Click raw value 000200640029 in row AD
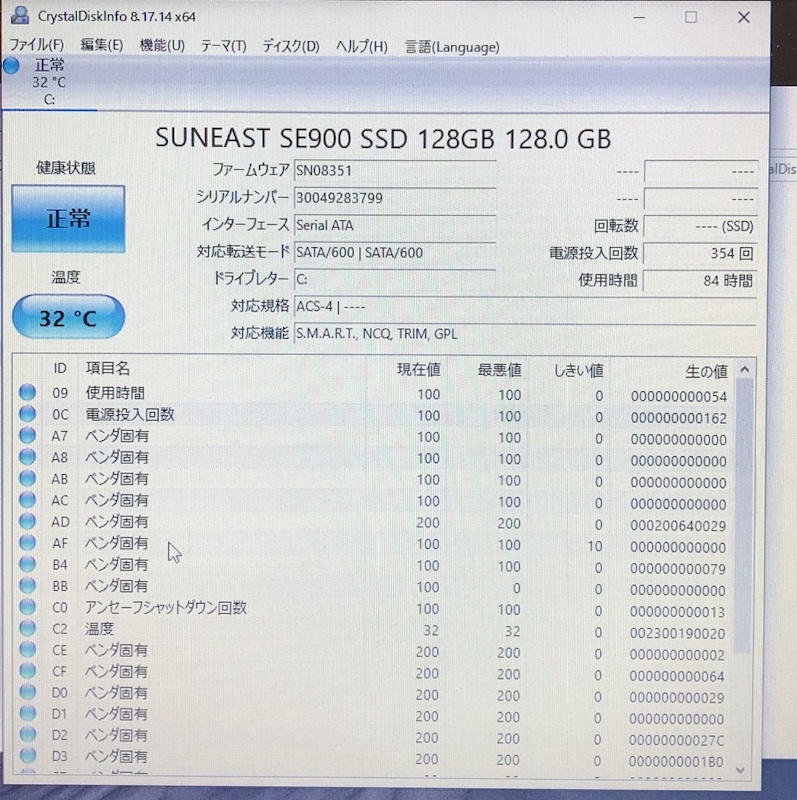The height and width of the screenshot is (800, 797). [678, 526]
